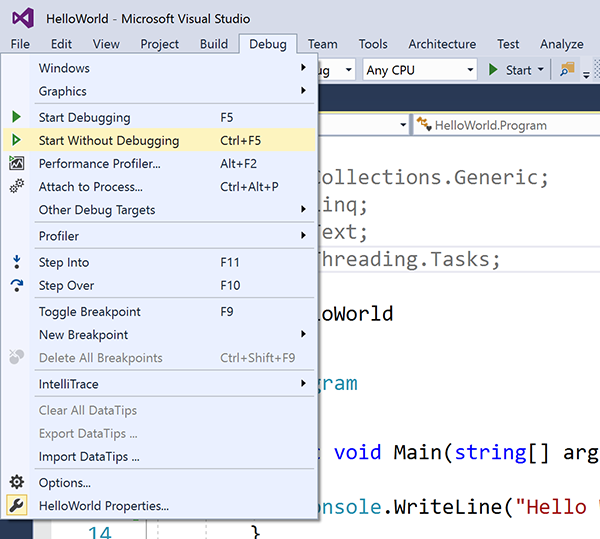The height and width of the screenshot is (539, 600).
Task: Open the Architecture menu
Action: (442, 44)
